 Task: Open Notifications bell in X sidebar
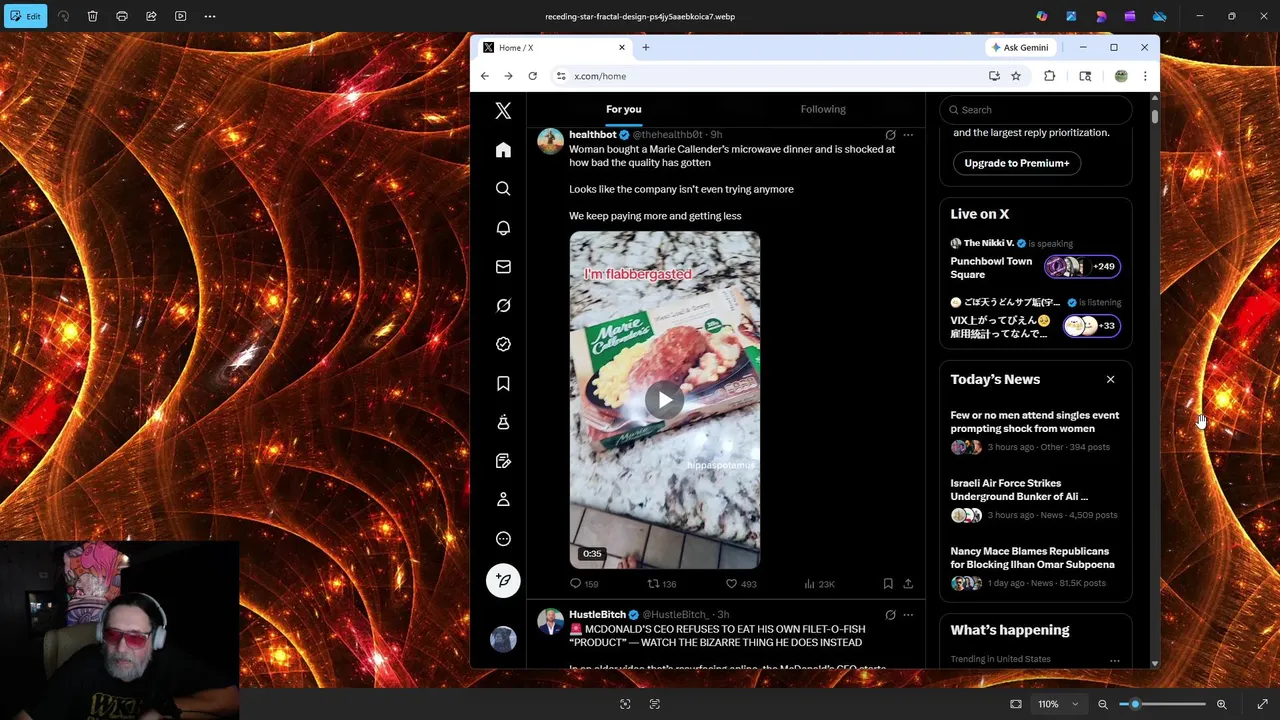pos(503,228)
